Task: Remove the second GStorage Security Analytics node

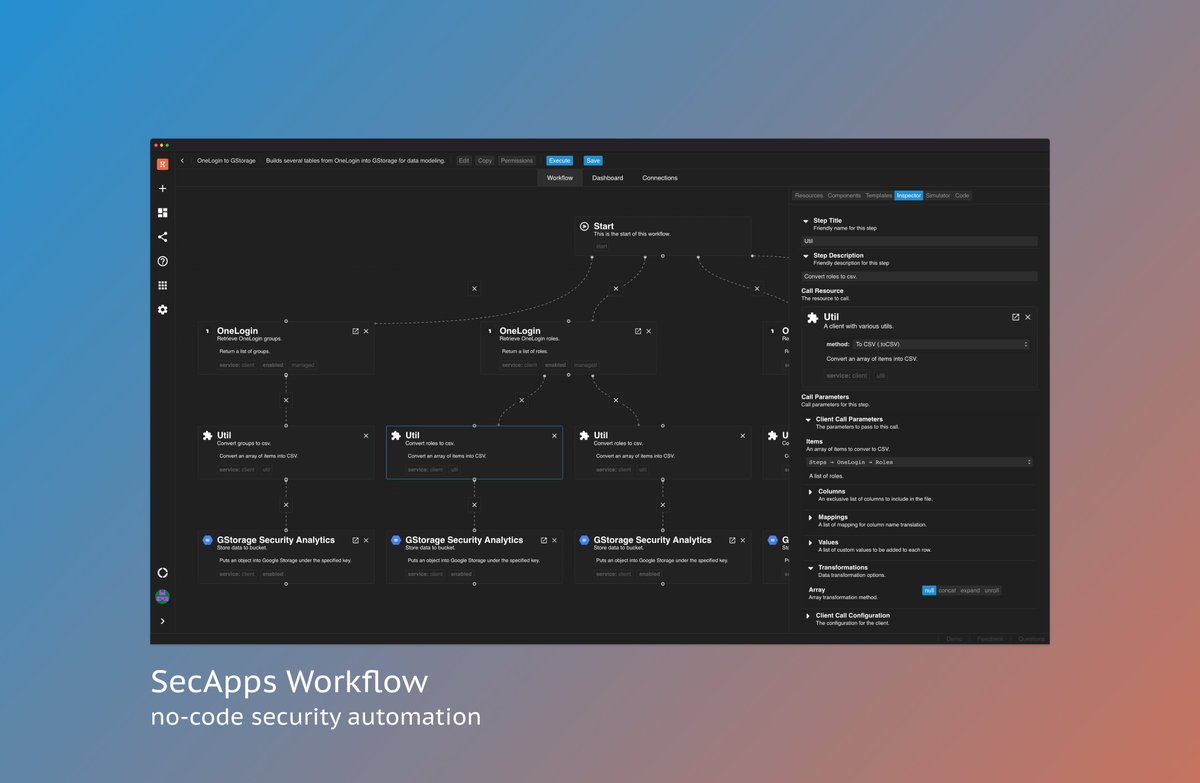Action: pos(554,540)
